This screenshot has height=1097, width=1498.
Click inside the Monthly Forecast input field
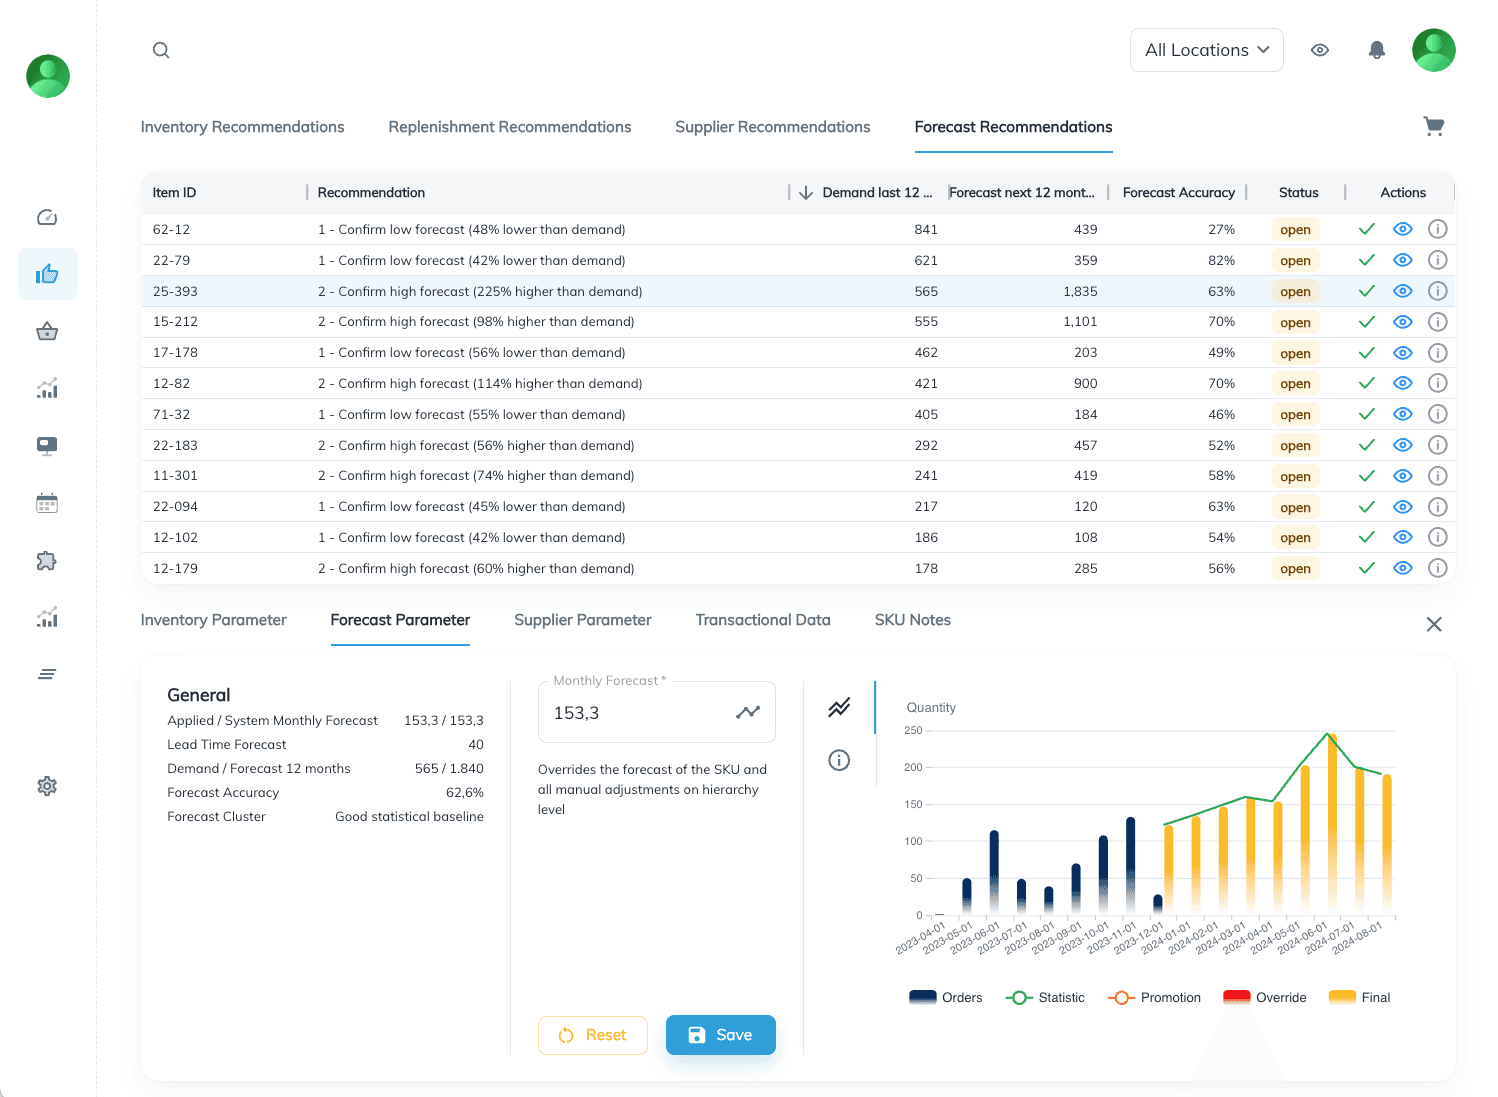640,712
